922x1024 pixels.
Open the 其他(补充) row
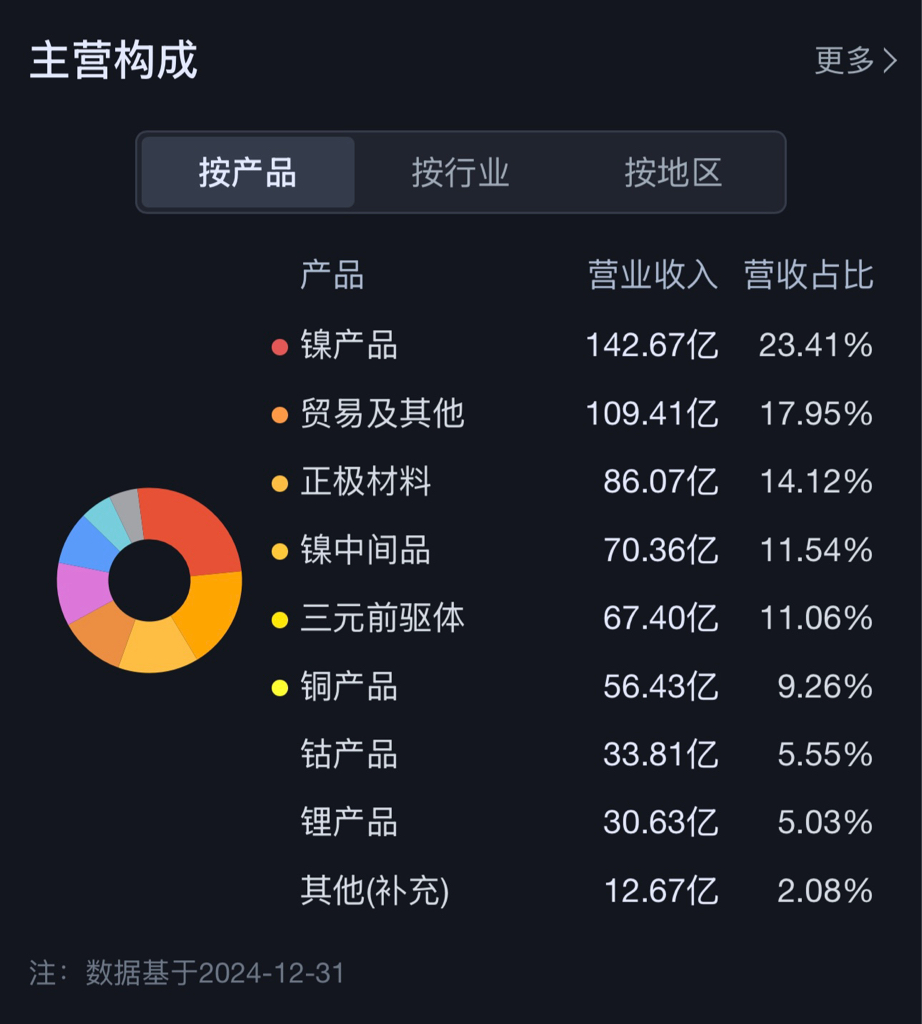586,891
